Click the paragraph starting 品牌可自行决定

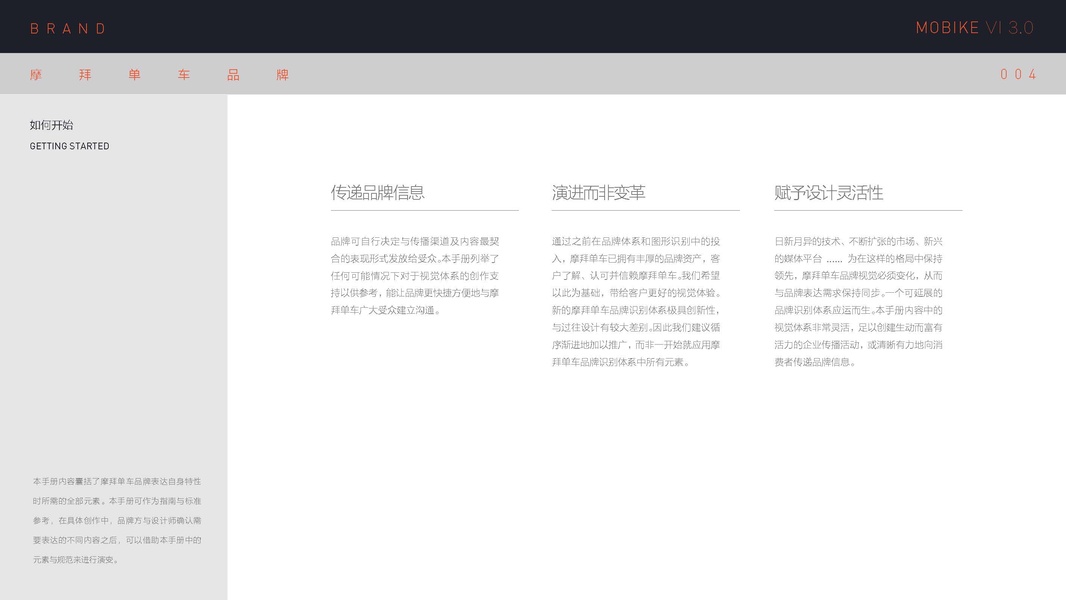pos(415,275)
